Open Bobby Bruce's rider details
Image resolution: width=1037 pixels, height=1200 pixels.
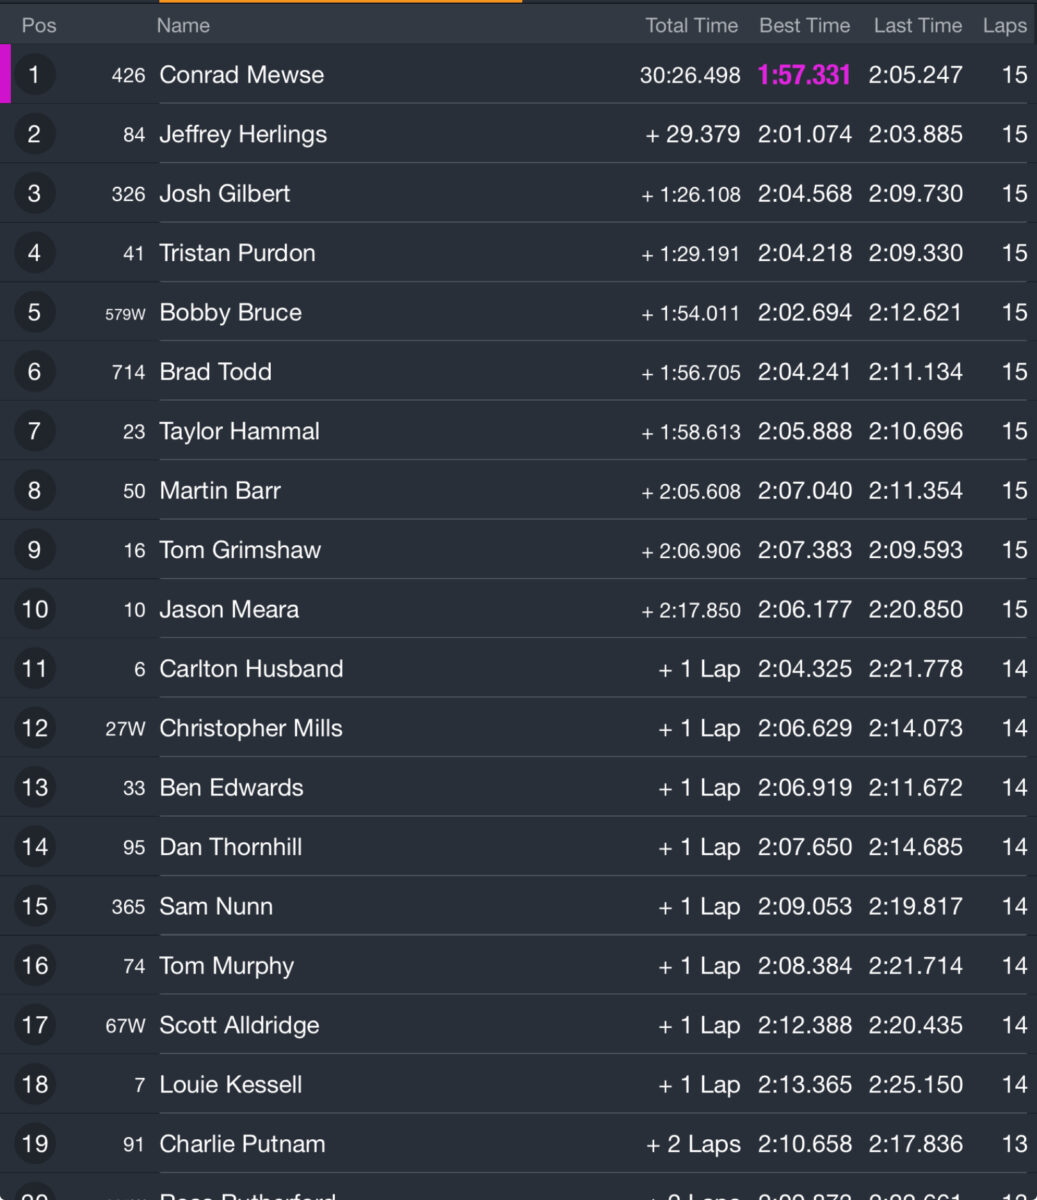(230, 312)
